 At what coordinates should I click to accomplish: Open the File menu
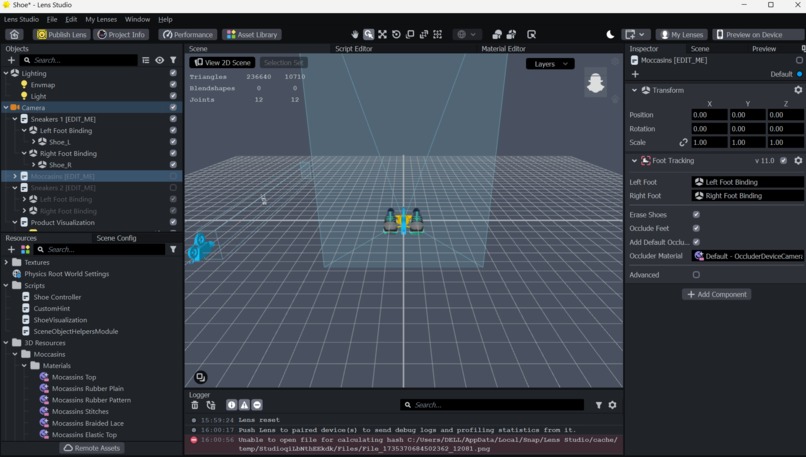(52, 20)
